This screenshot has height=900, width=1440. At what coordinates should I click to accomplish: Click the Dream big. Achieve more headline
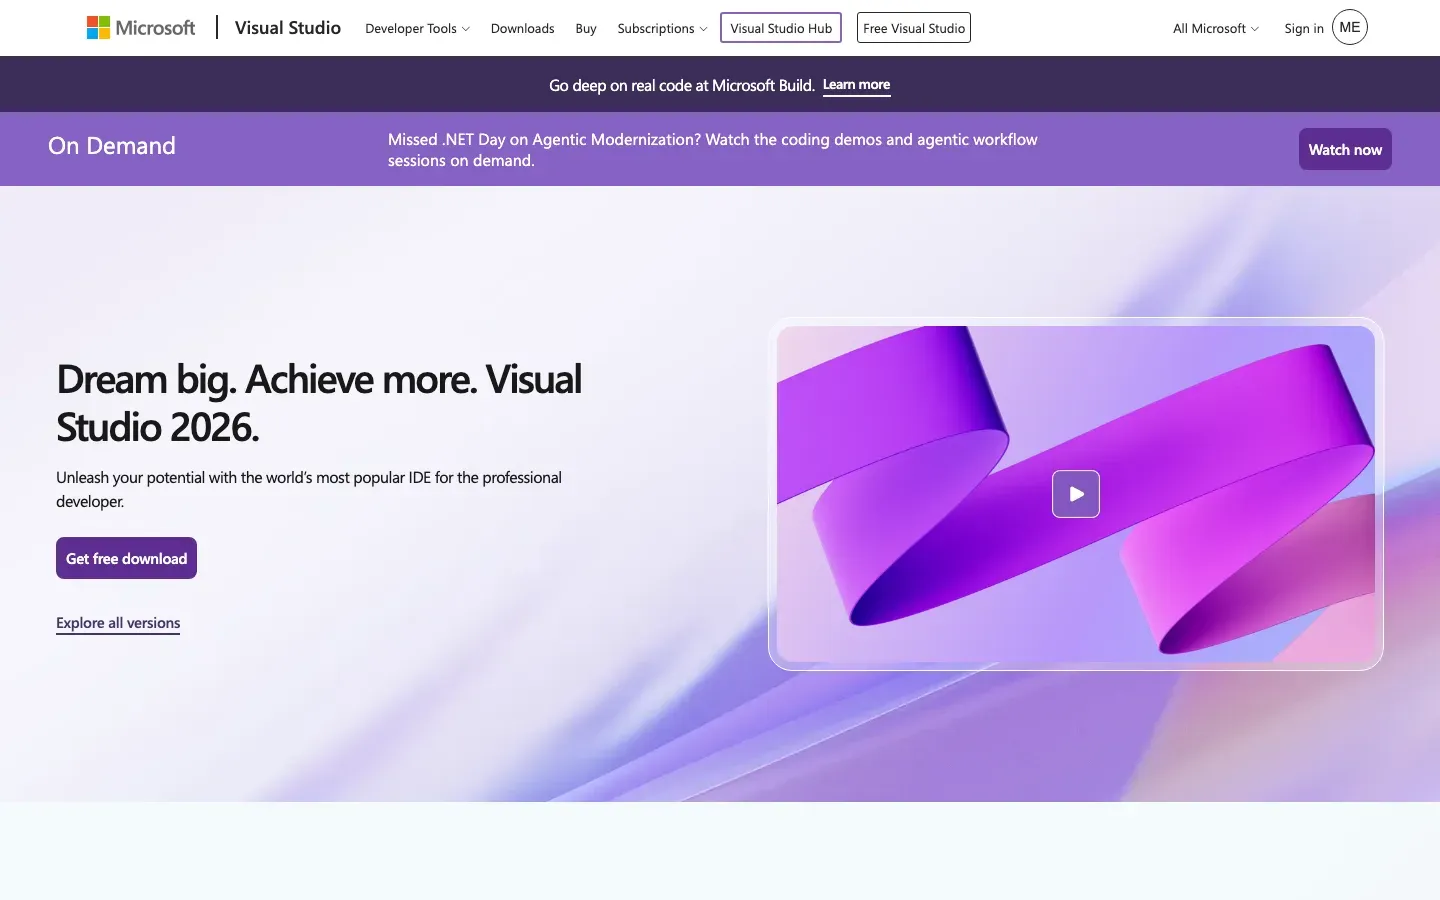(319, 403)
